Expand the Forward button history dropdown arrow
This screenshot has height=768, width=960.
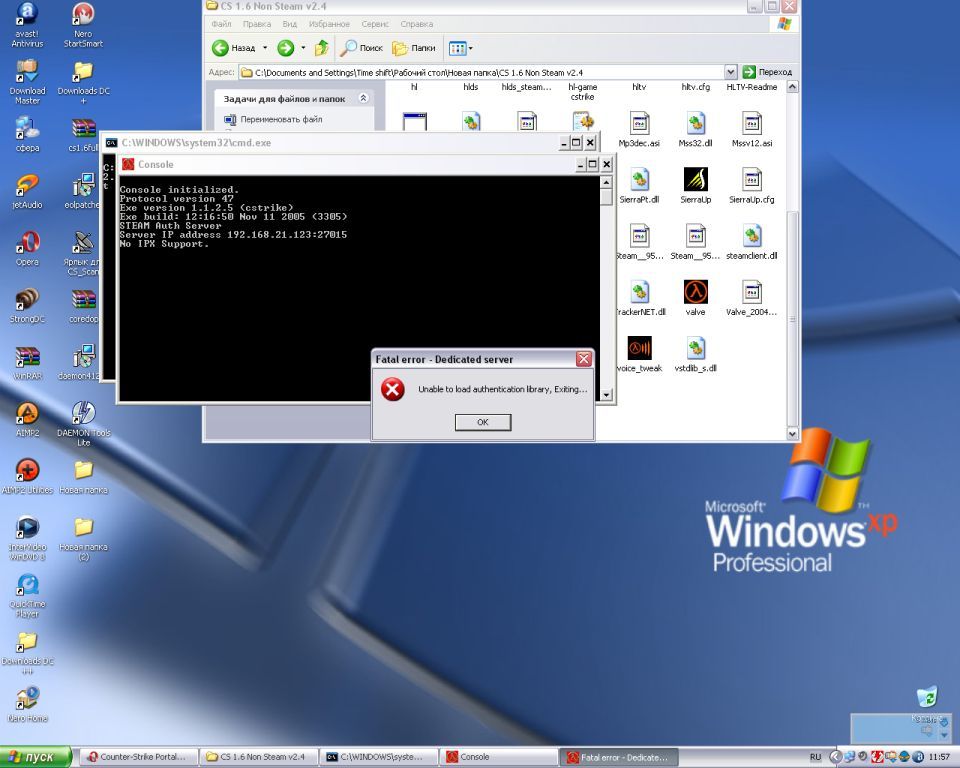pyautogui.click(x=303, y=48)
